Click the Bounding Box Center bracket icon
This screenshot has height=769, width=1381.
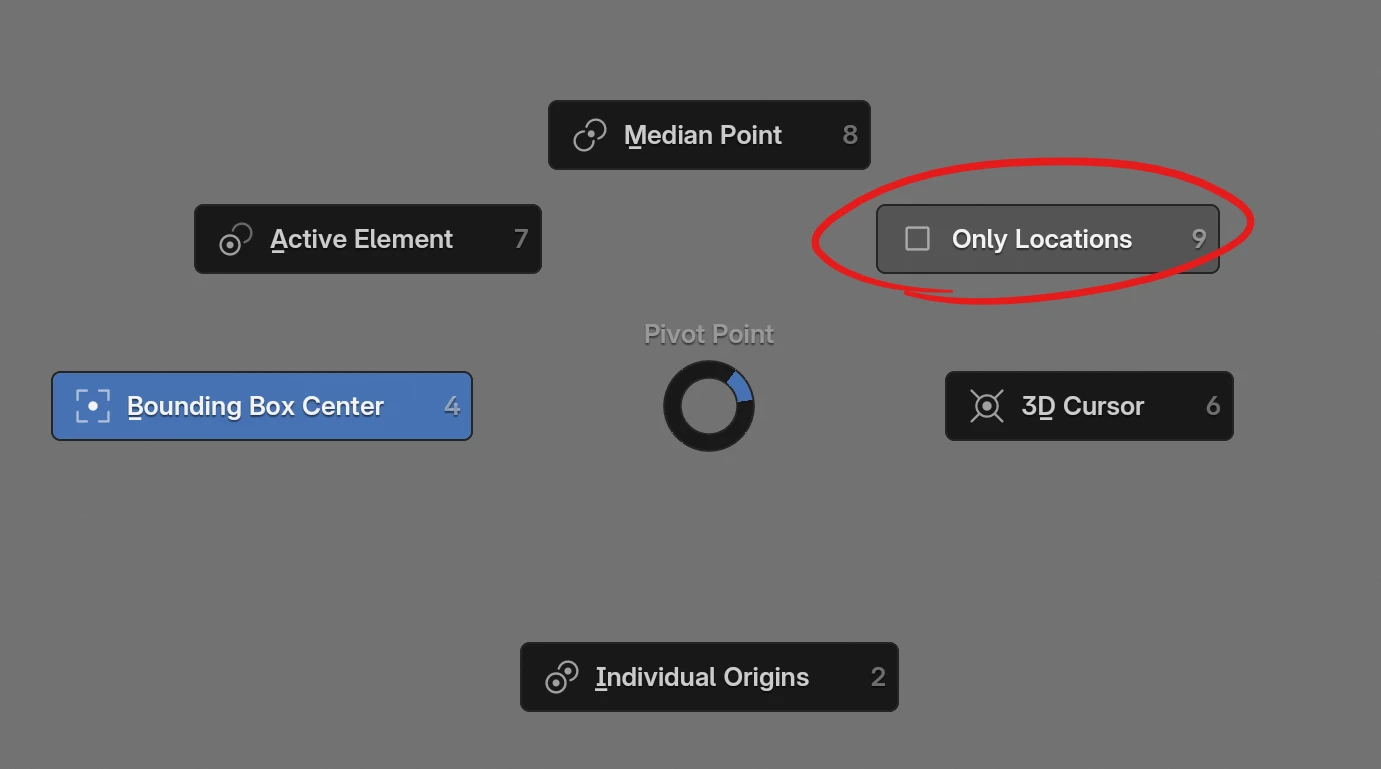click(x=93, y=406)
